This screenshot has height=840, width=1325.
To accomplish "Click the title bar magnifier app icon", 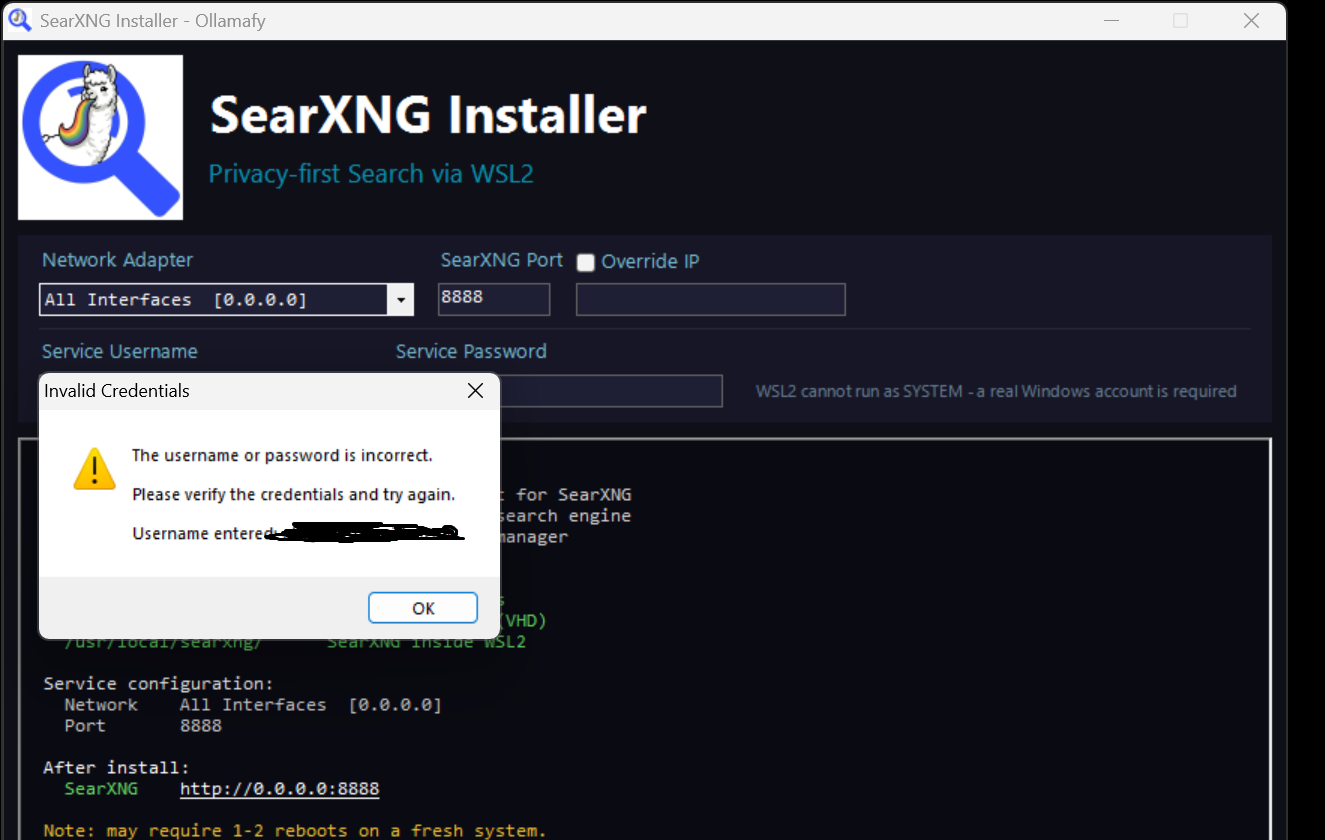I will coord(19,20).
